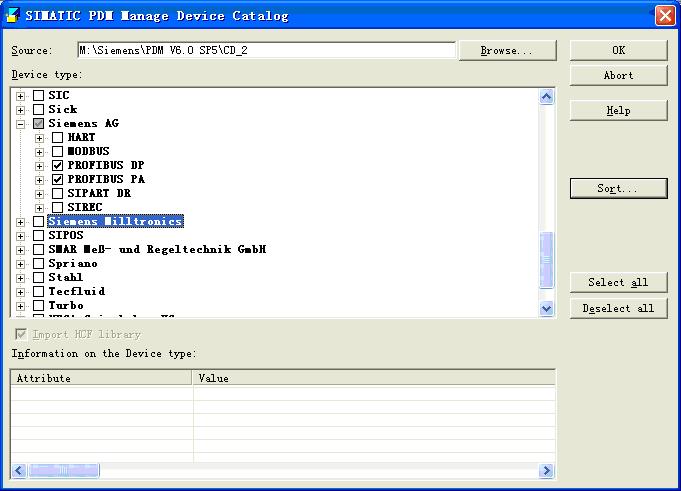The height and width of the screenshot is (491, 681).
Task: Click the OK button
Action: point(618,50)
